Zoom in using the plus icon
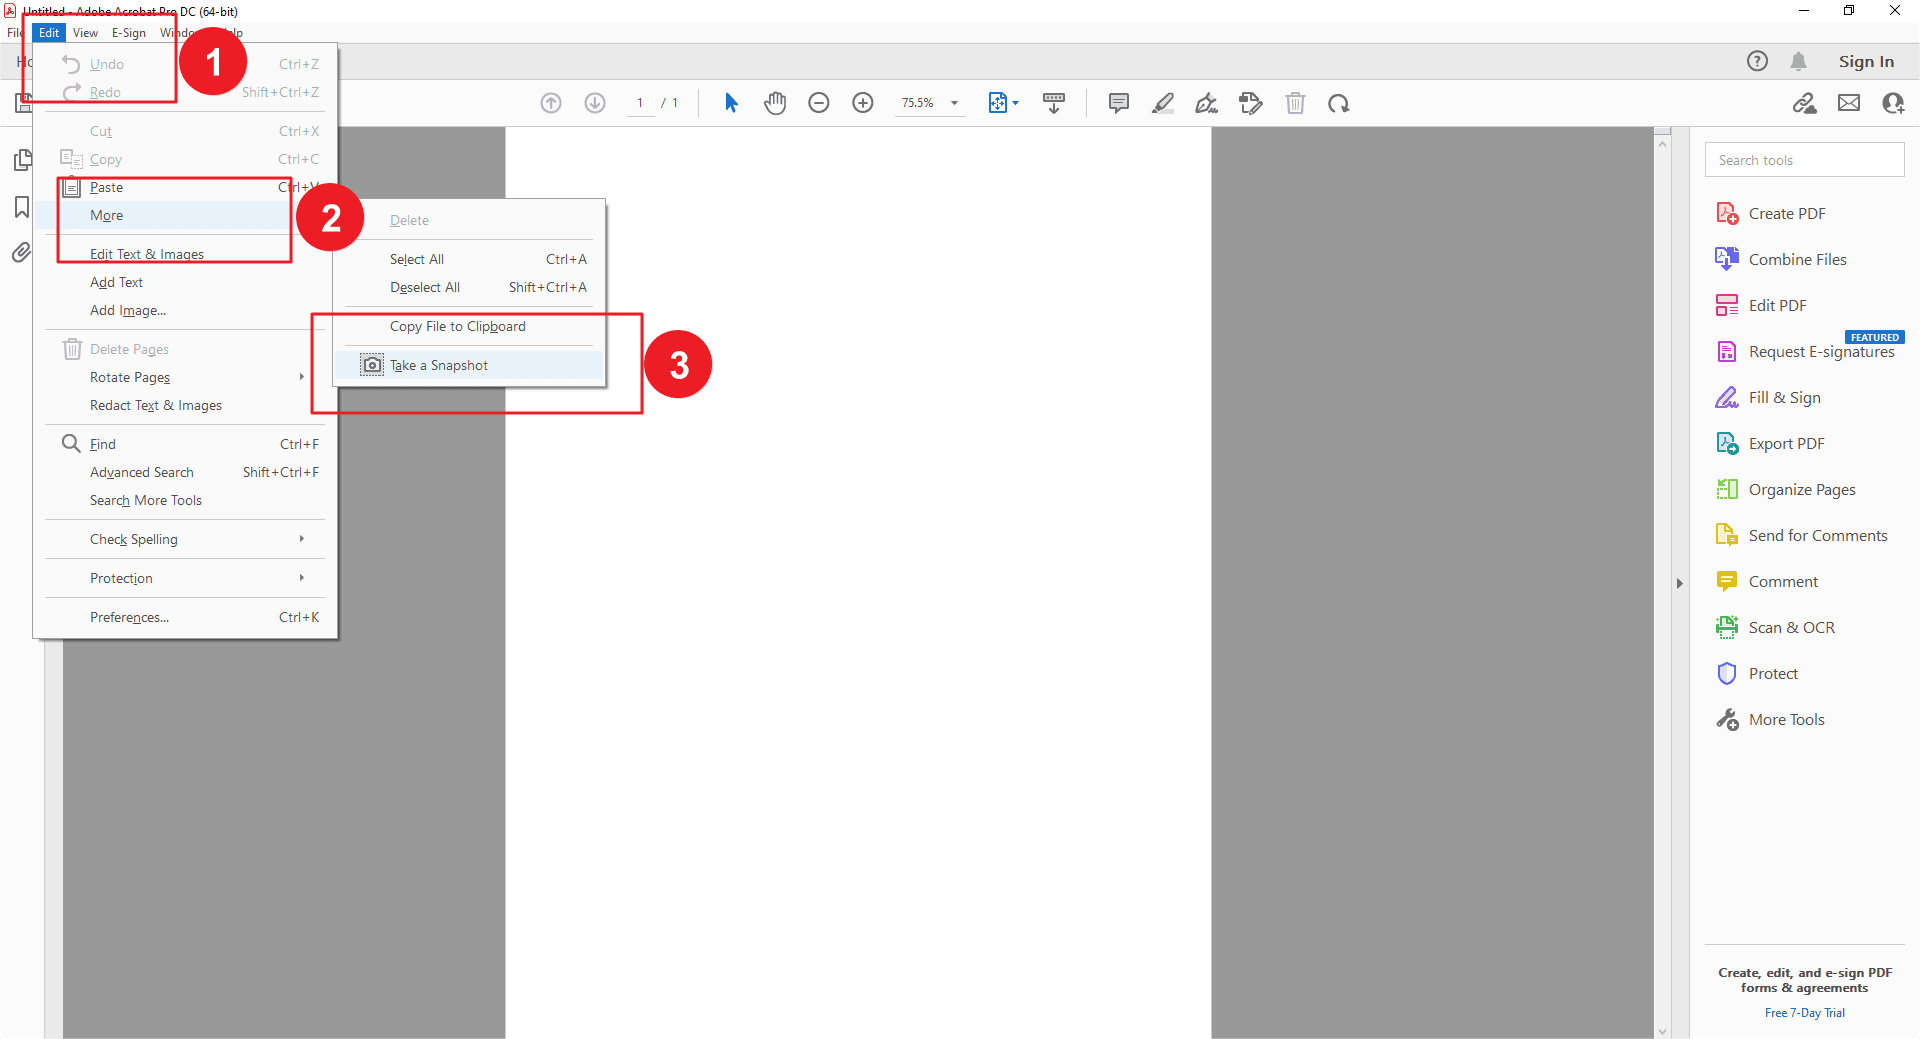Image resolution: width=1920 pixels, height=1039 pixels. pyautogui.click(x=862, y=103)
